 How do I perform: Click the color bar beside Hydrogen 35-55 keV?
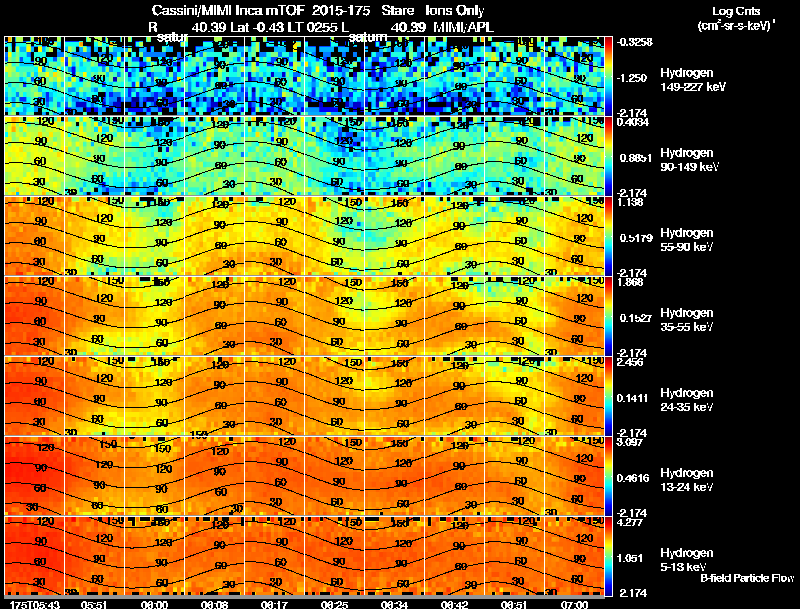pyautogui.click(x=608, y=316)
